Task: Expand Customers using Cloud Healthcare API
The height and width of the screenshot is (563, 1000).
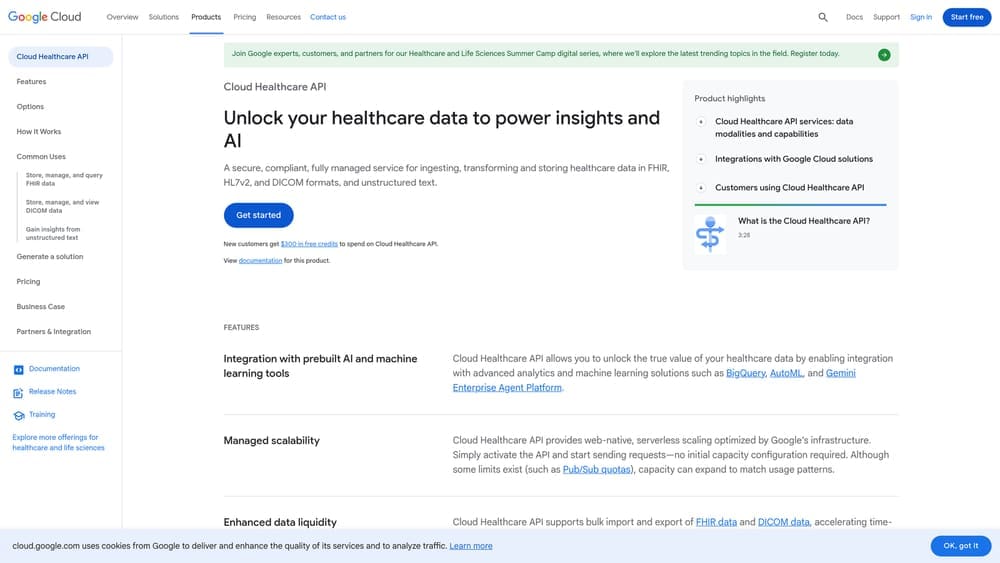Action: [701, 188]
